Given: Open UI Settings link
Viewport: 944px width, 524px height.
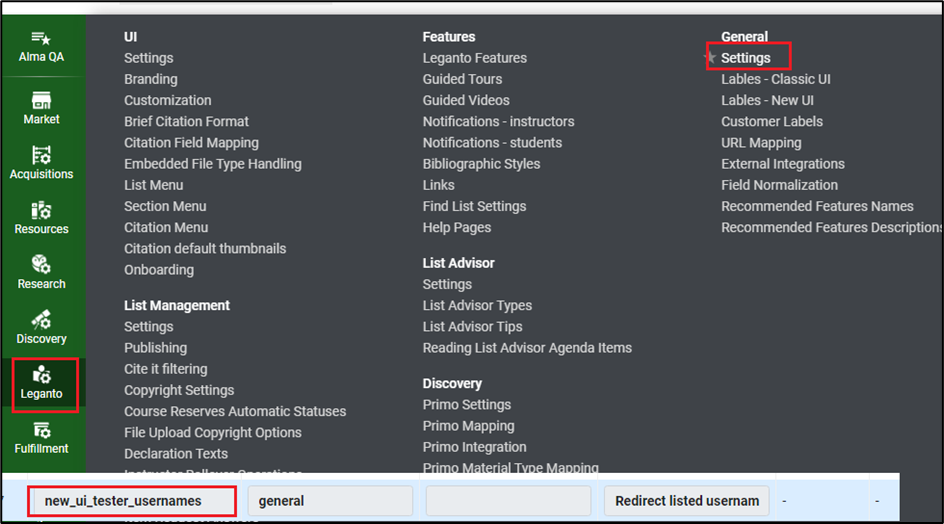Looking at the screenshot, I should point(149,58).
